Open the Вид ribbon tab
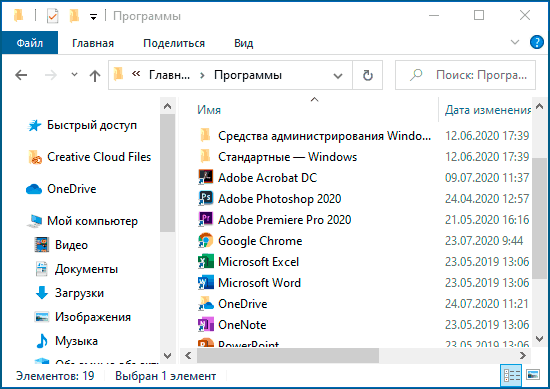The width and height of the screenshot is (550, 389). 243,43
